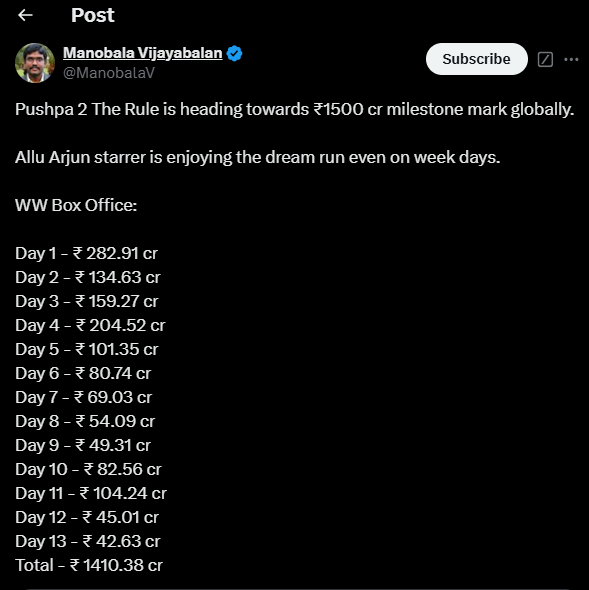
Task: Click the Day 7 ₹ 69.03 cr line
Action: click(x=83, y=398)
